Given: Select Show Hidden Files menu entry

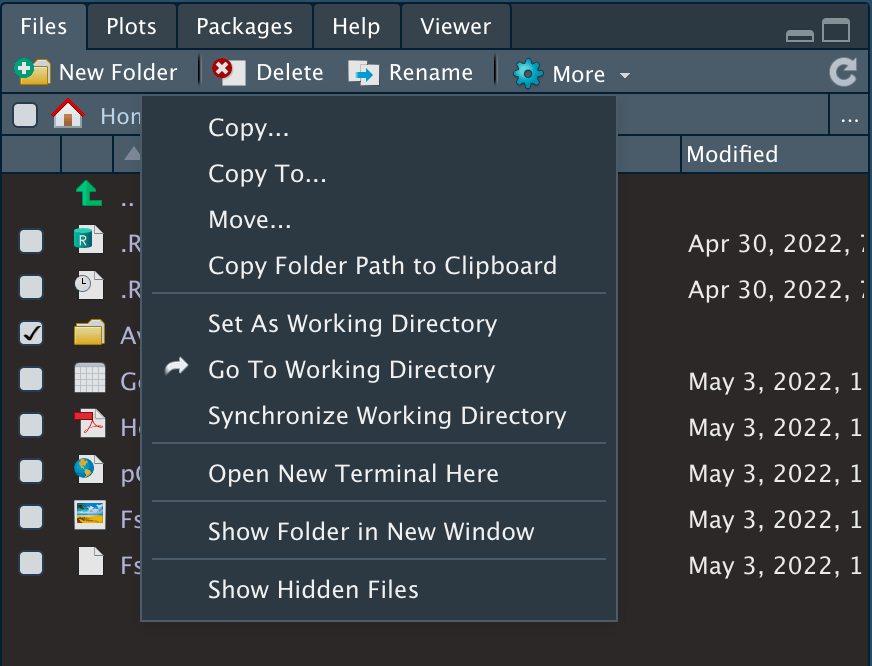Looking at the screenshot, I should click(x=313, y=590).
